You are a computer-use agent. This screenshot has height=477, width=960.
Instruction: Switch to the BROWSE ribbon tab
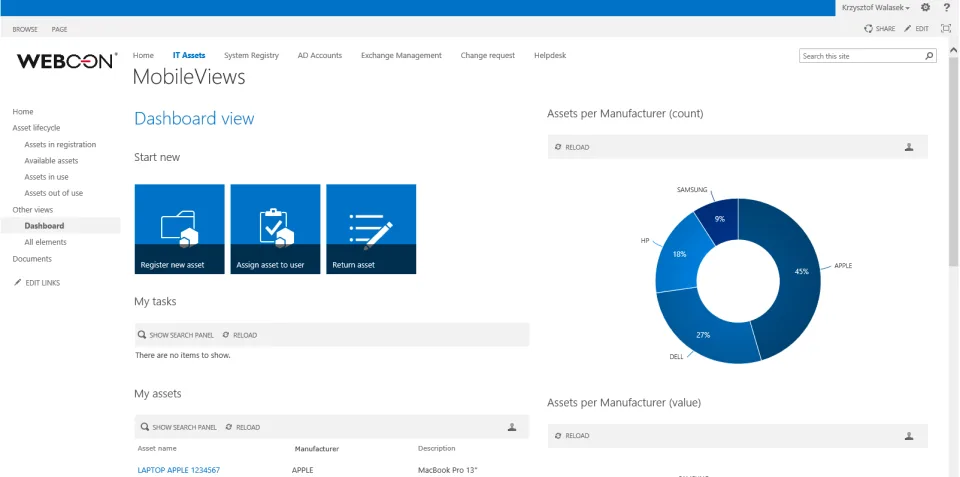pyautogui.click(x=25, y=29)
